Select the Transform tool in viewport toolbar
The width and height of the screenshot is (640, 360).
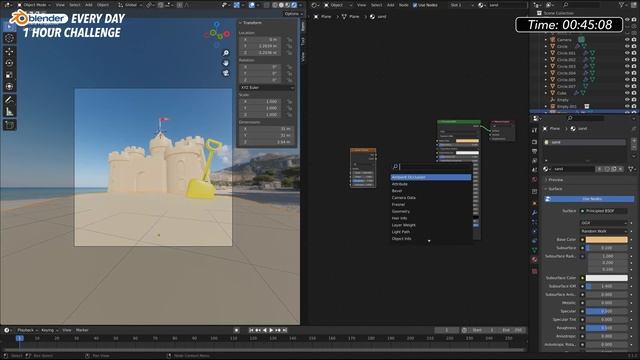tap(9, 87)
